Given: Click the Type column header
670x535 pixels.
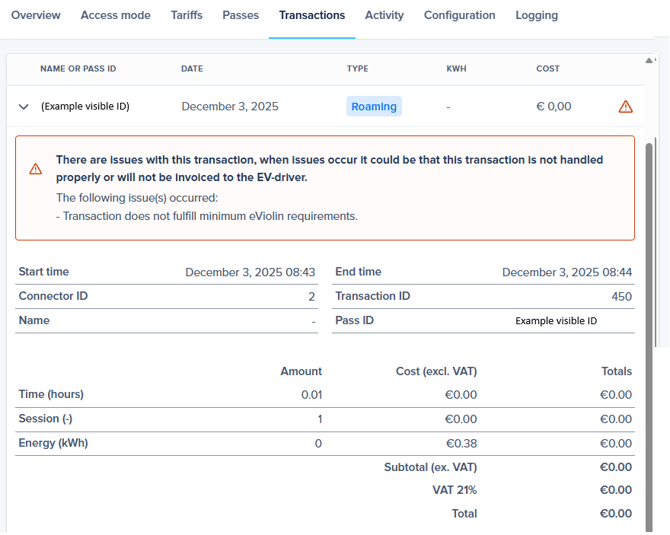Looking at the screenshot, I should [x=357, y=69].
